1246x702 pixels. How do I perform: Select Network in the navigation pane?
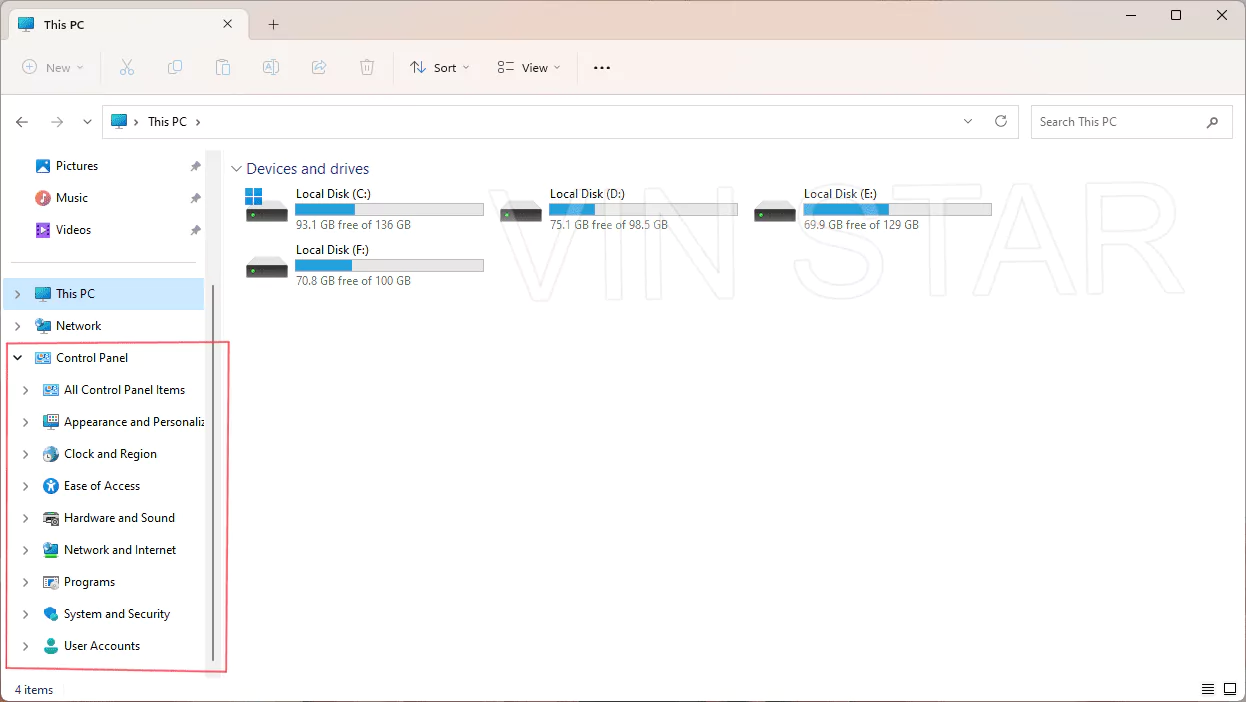(78, 326)
